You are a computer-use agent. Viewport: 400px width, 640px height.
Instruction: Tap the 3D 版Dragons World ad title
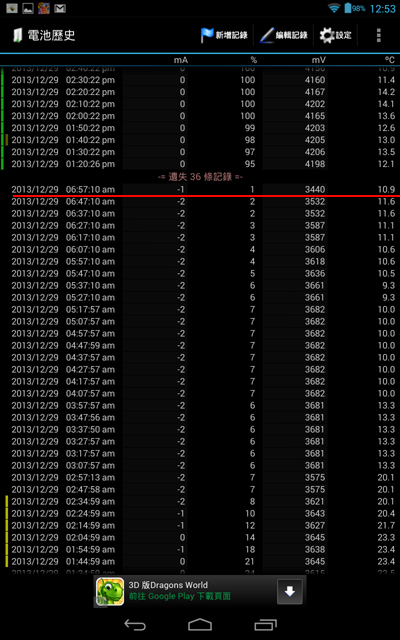[168, 585]
